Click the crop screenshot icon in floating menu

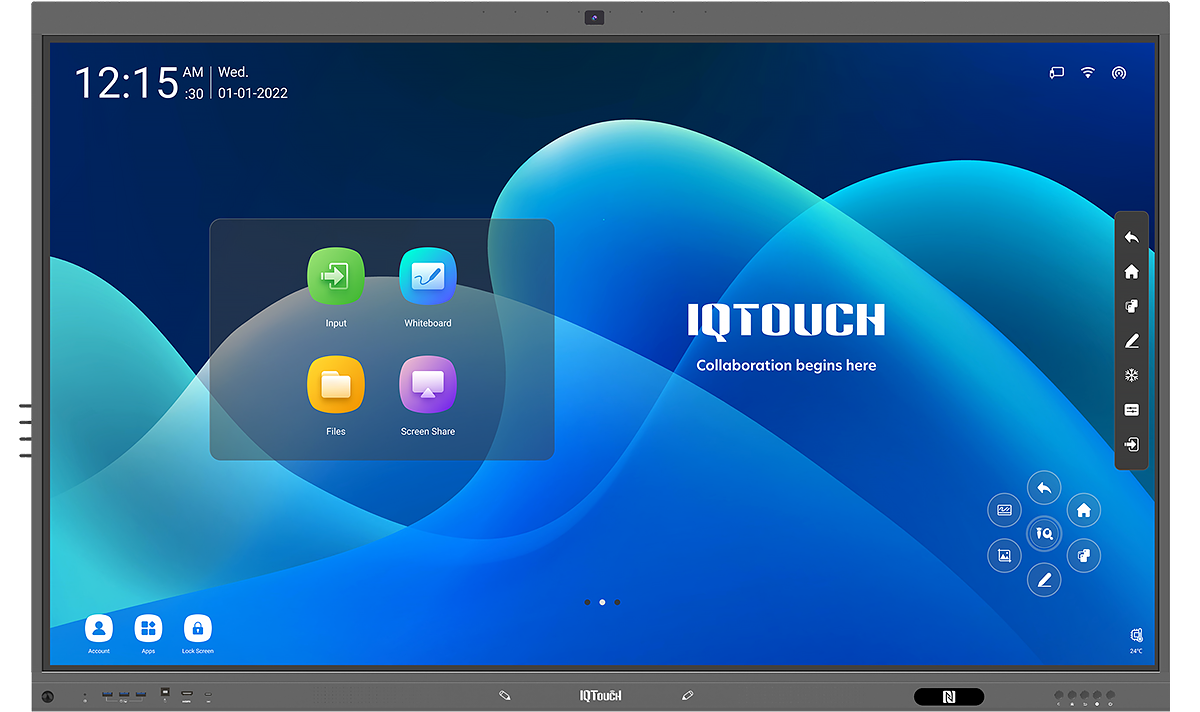[x=1004, y=555]
